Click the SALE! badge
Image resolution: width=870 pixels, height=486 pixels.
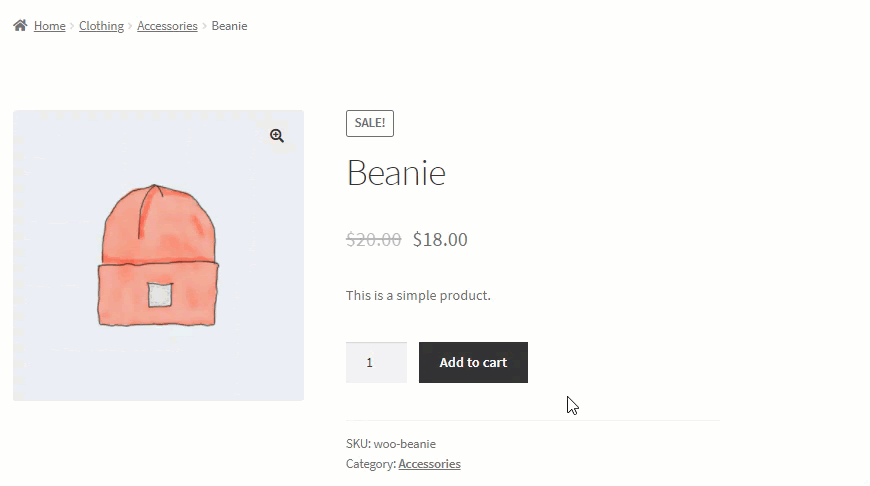(370, 123)
